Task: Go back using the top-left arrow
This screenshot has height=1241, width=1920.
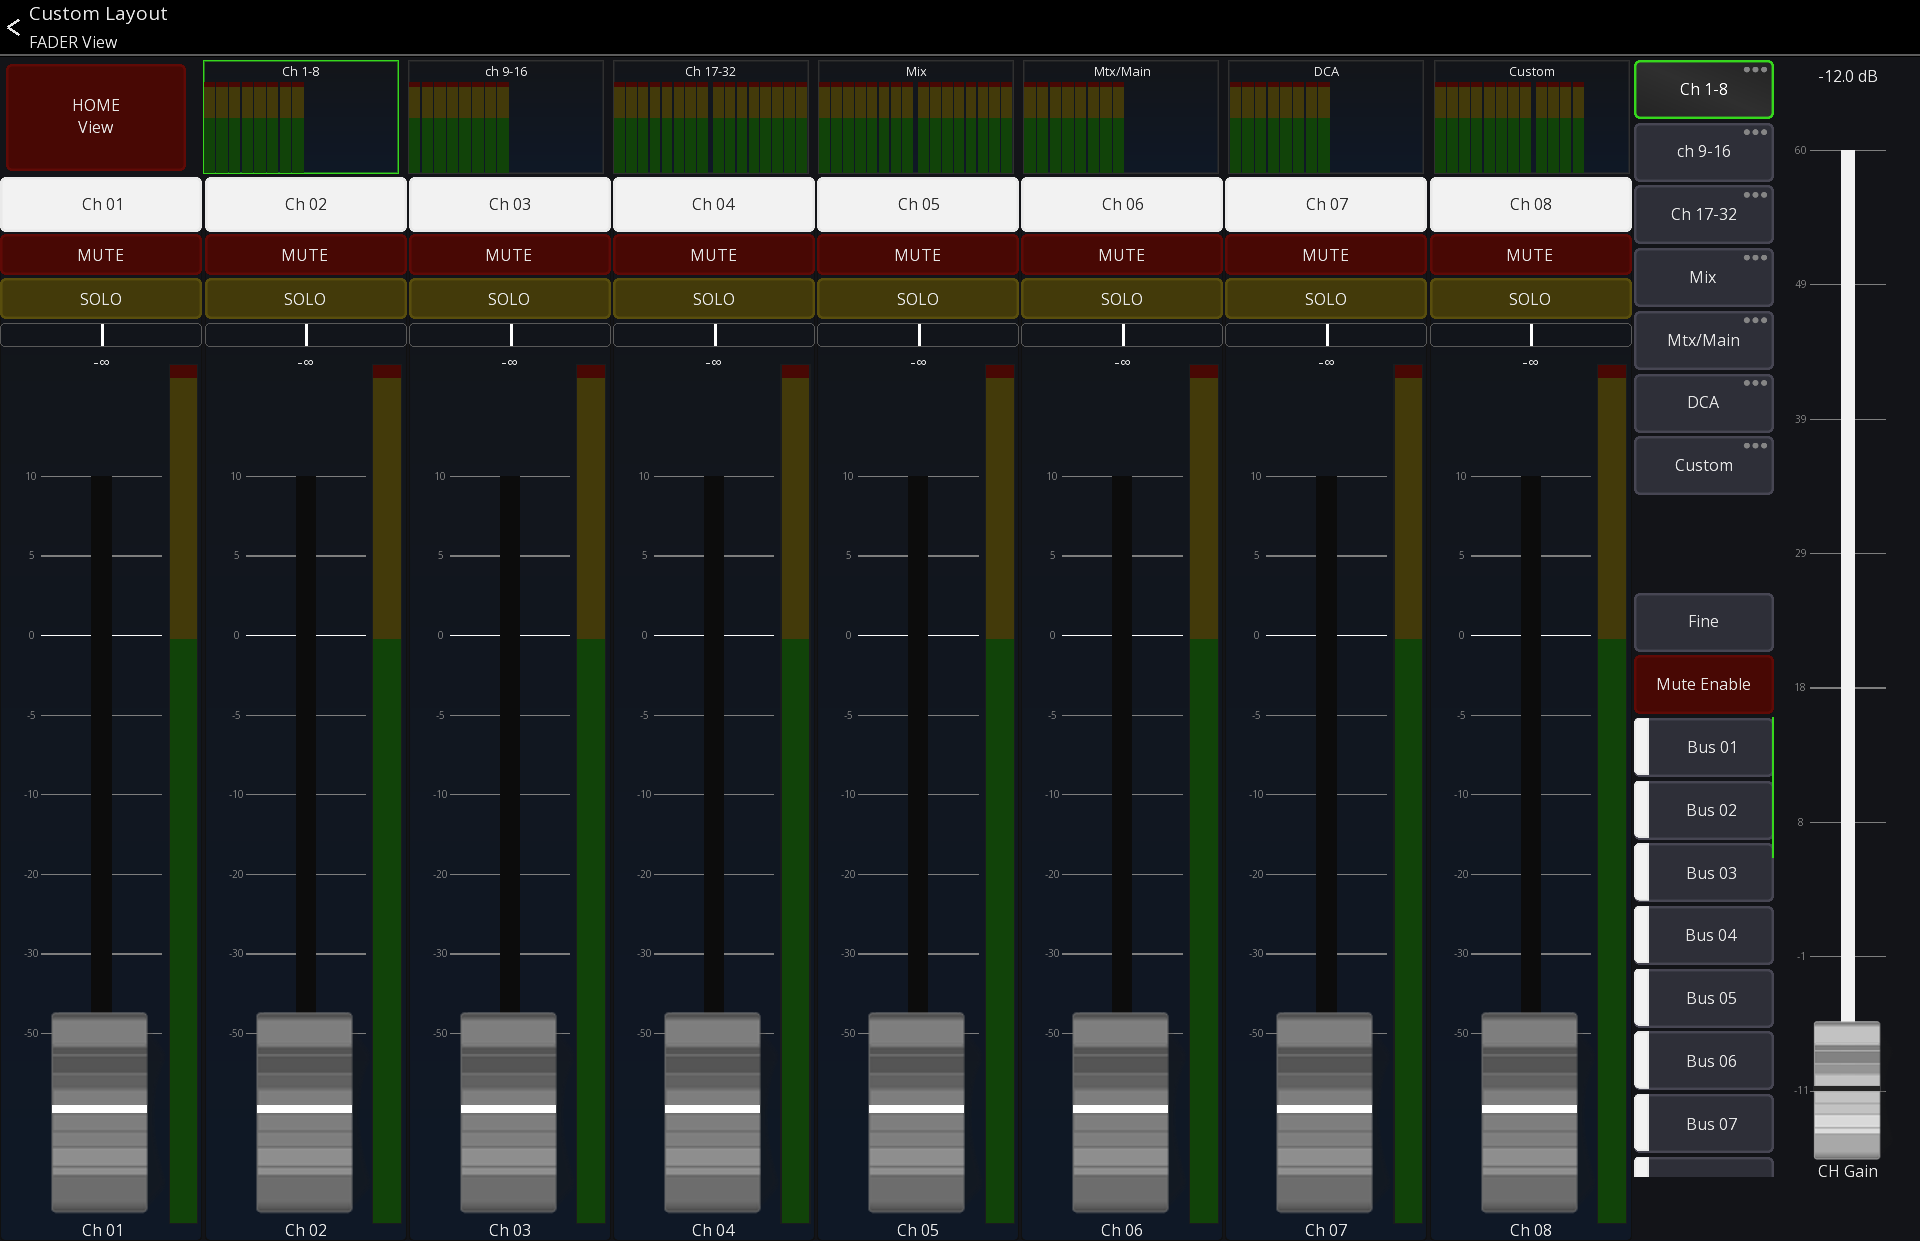Action: click(x=13, y=27)
